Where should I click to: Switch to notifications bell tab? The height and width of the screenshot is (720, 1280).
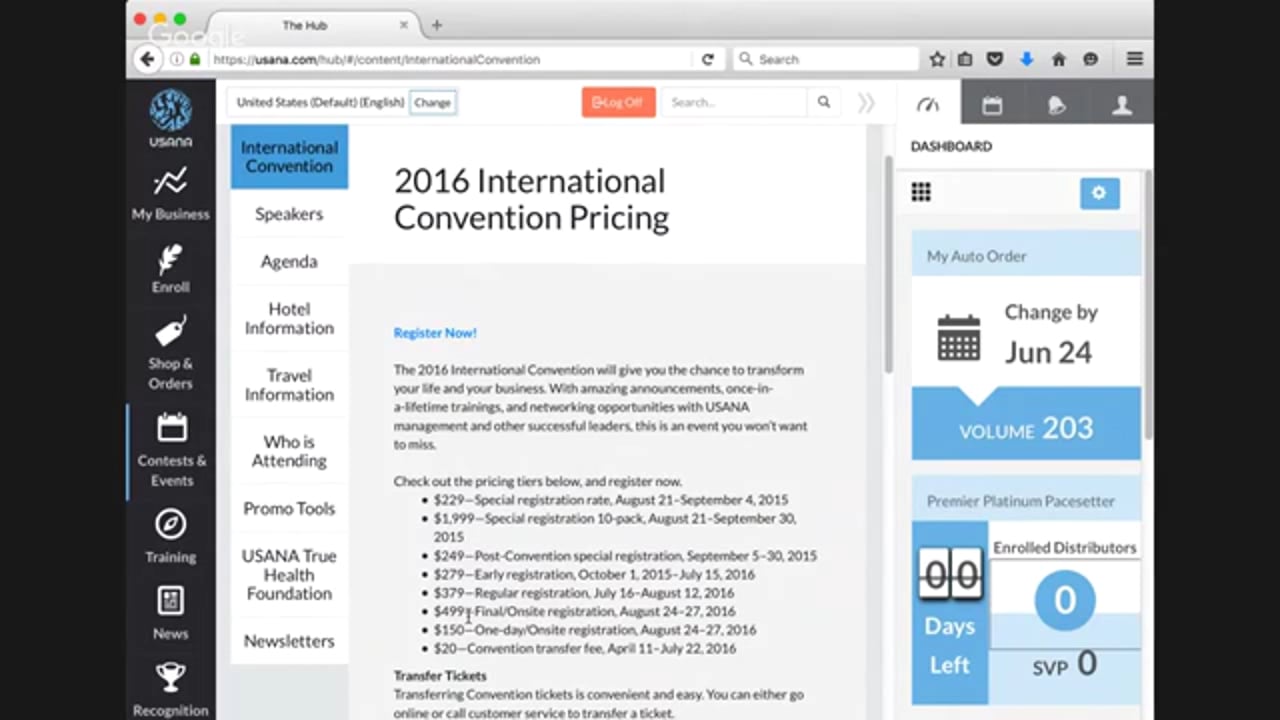[x=1056, y=104]
